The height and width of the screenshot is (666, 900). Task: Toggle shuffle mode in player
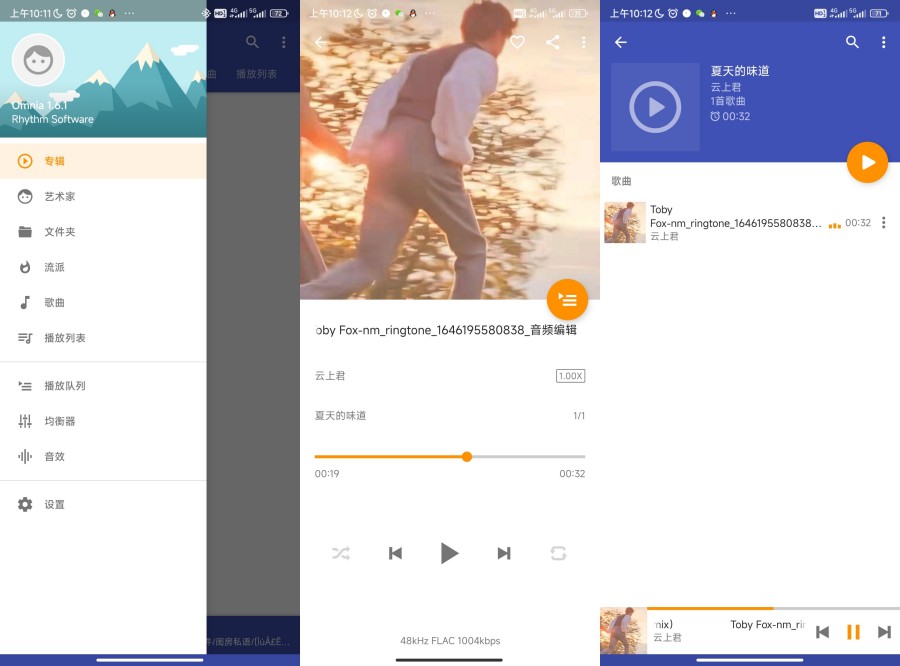click(x=341, y=553)
